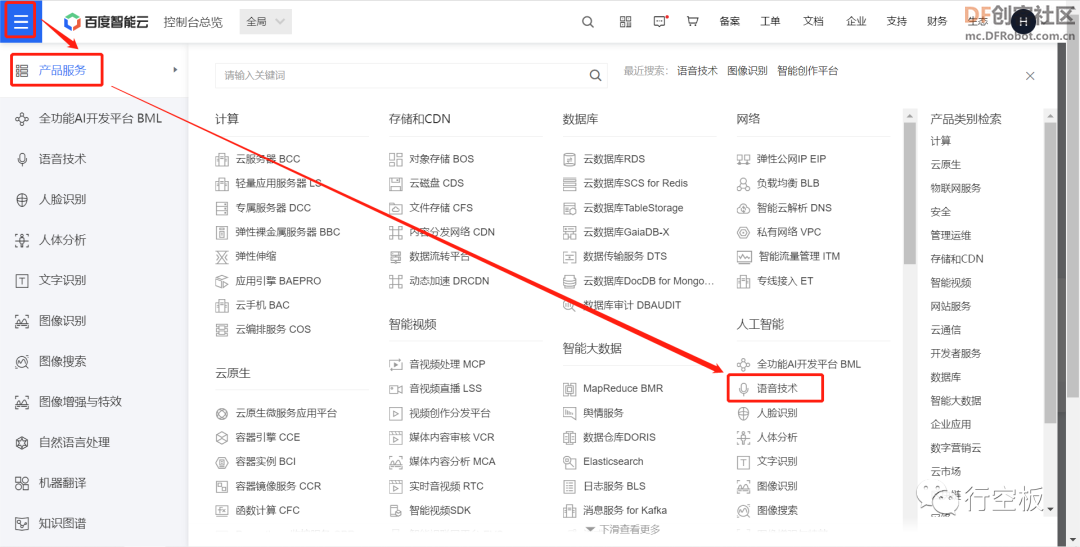Screen dimensions: 1080x547
Task: Click sidebar 图像识别 icon
Action: tap(22, 321)
